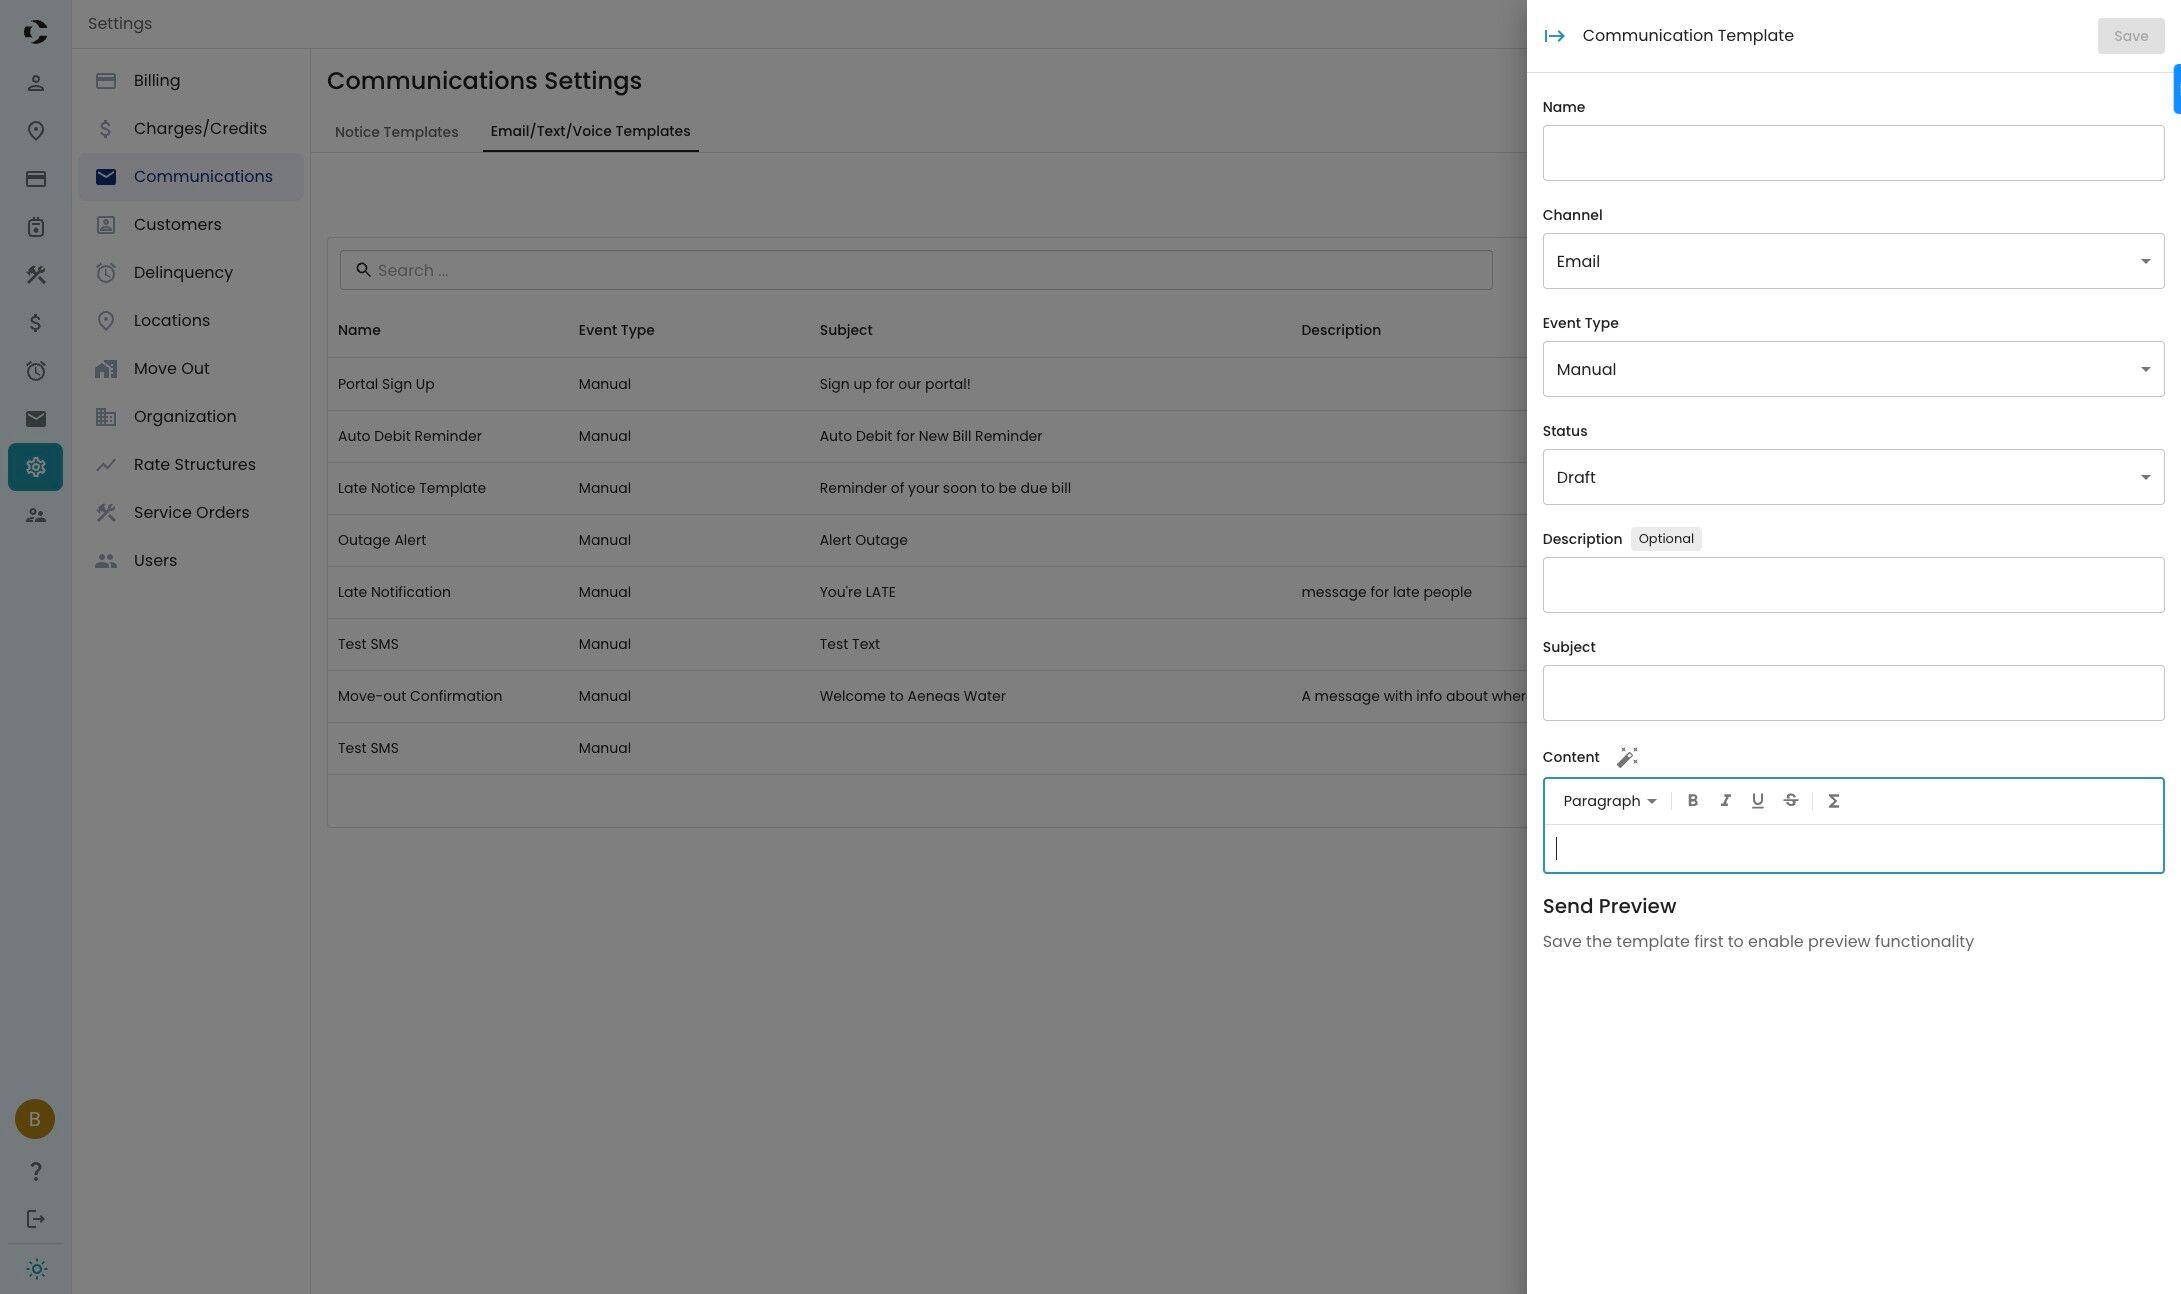Toggle strikethrough formatting in editor toolbar
The image size is (2181, 1294).
[x=1790, y=800]
